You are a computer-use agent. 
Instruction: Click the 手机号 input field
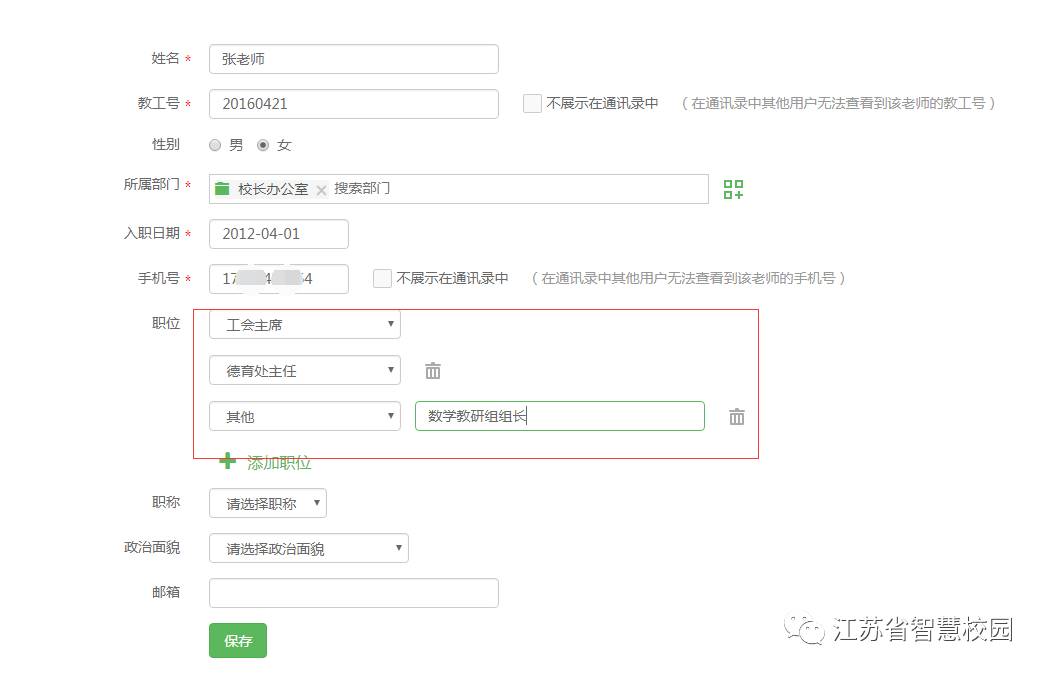tap(278, 278)
